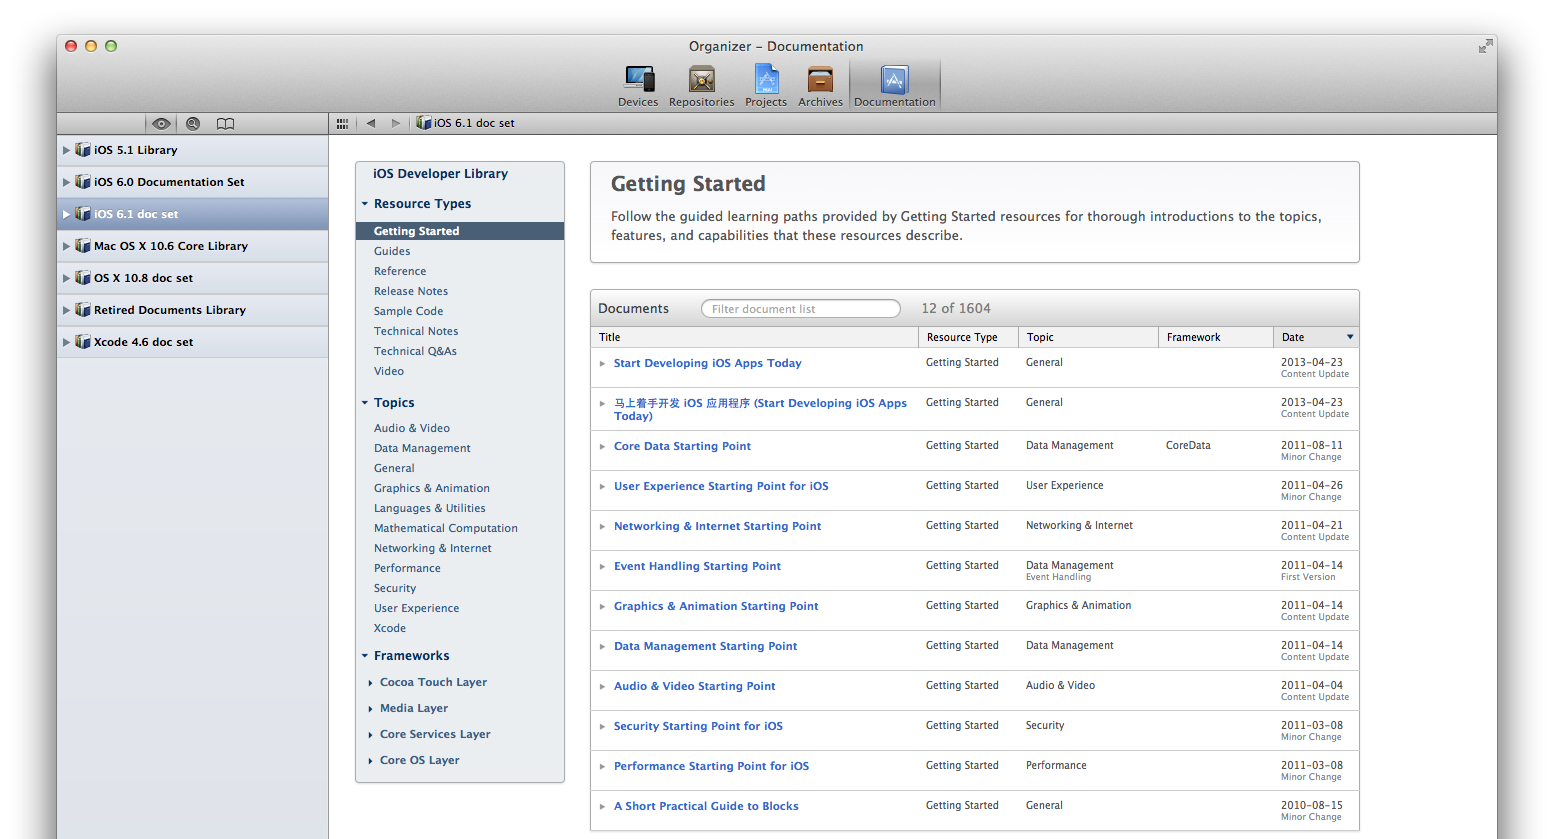Image resolution: width=1554 pixels, height=839 pixels.
Task: Expand the Core Data Starting Point row
Action: 602,447
